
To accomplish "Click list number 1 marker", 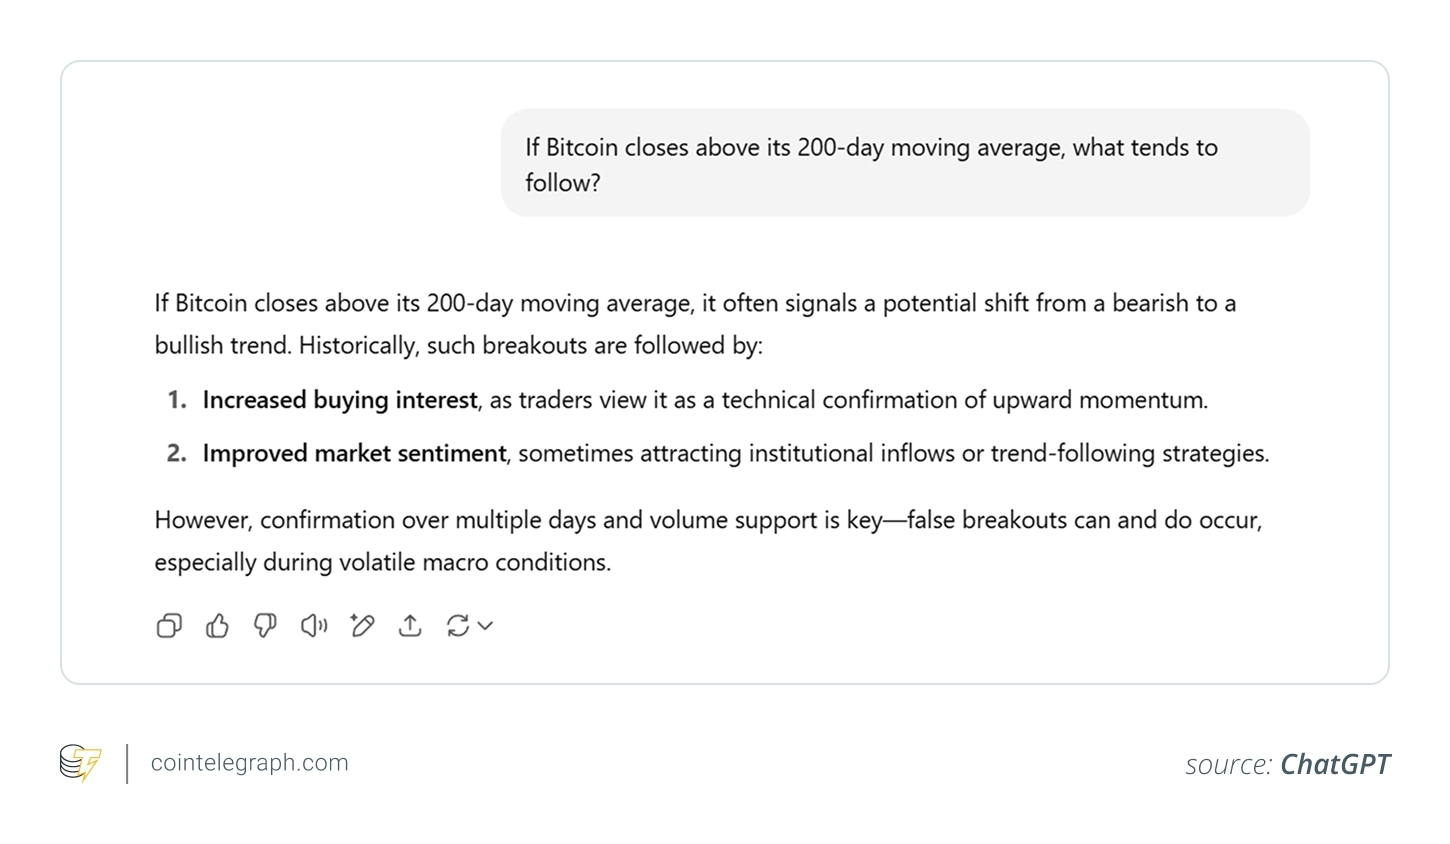I will click(177, 400).
